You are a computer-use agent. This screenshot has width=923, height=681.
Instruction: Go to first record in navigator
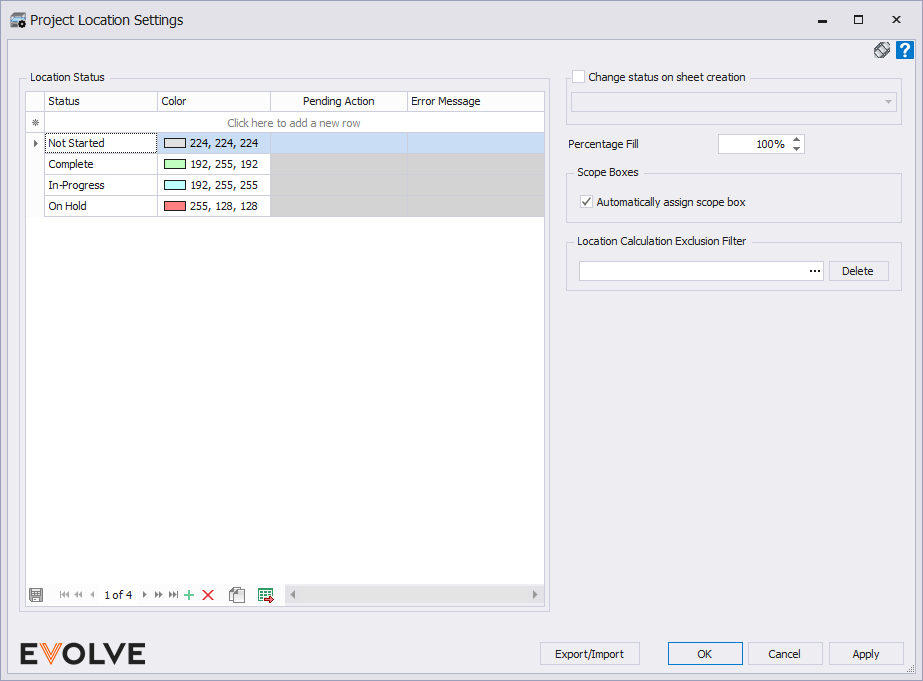[x=64, y=594]
